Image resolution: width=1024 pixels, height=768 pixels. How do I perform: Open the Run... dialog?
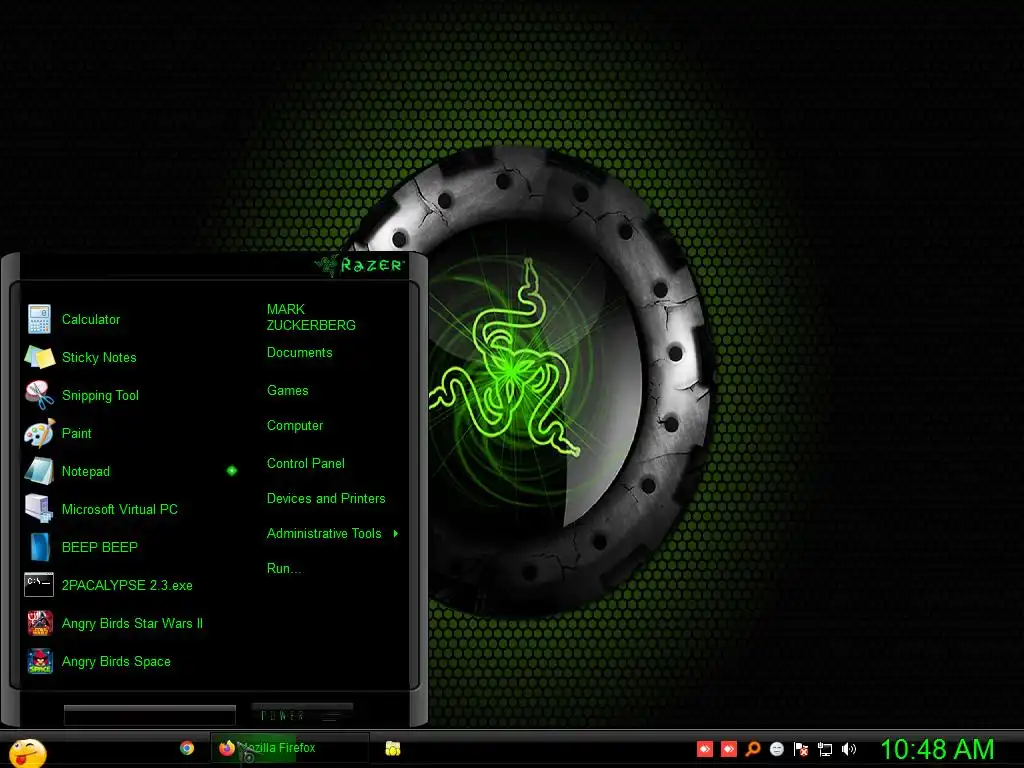tap(284, 568)
